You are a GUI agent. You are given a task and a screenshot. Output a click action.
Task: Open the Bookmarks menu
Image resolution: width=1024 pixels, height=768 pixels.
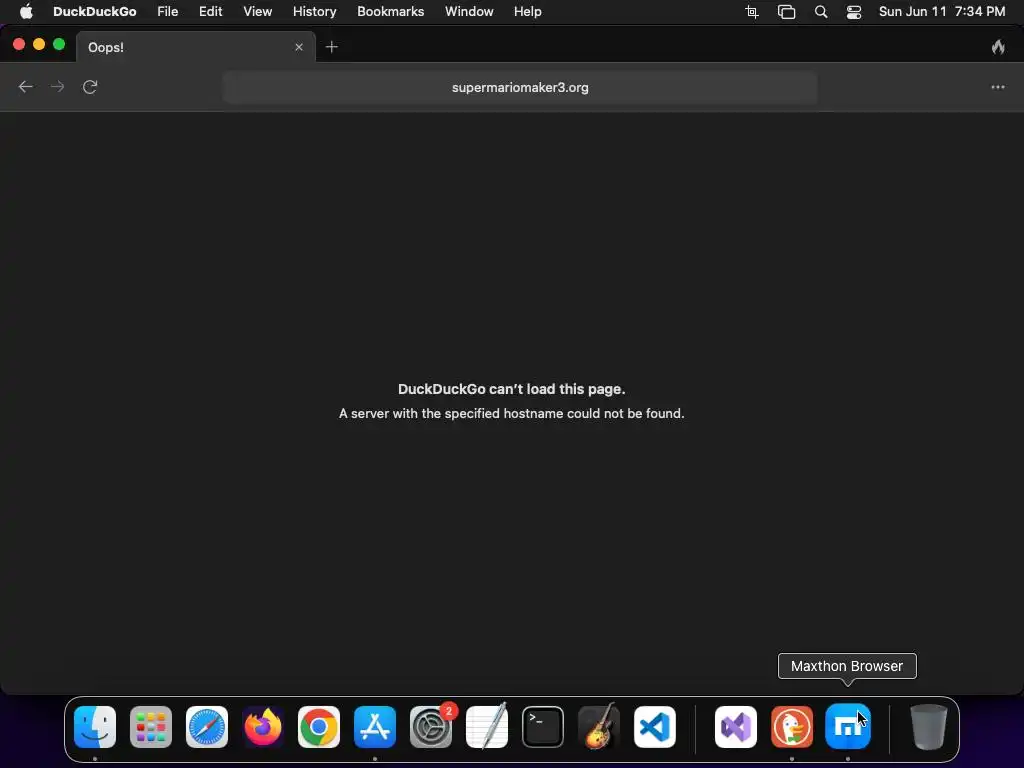pyautogui.click(x=391, y=12)
